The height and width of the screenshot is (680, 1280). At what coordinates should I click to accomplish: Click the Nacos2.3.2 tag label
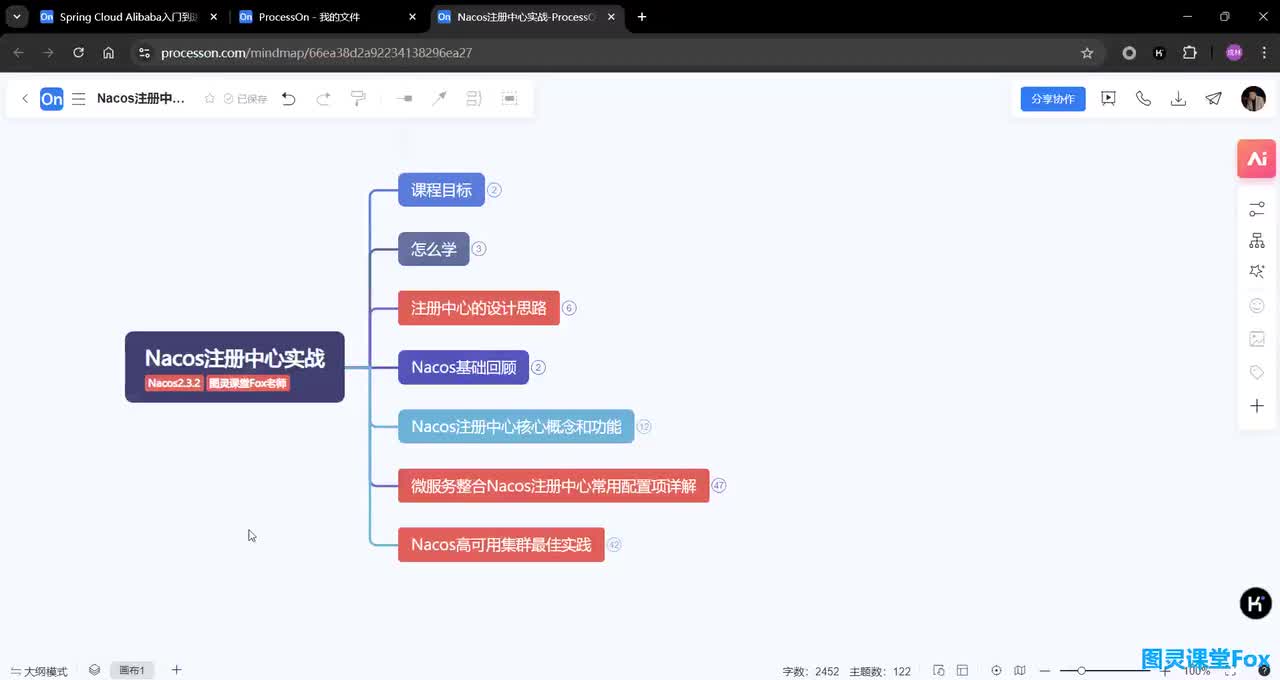174,384
